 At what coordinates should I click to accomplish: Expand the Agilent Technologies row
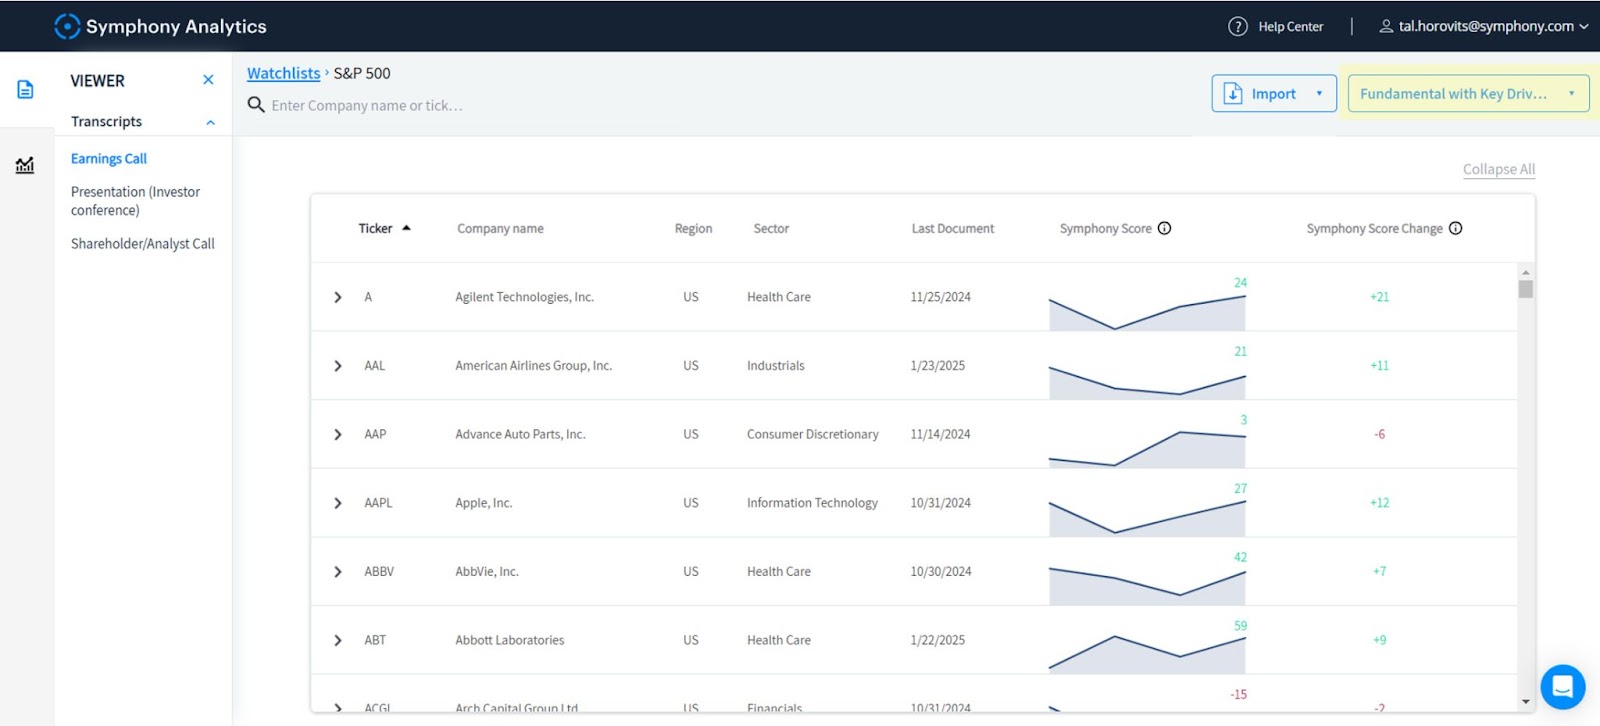338,298
